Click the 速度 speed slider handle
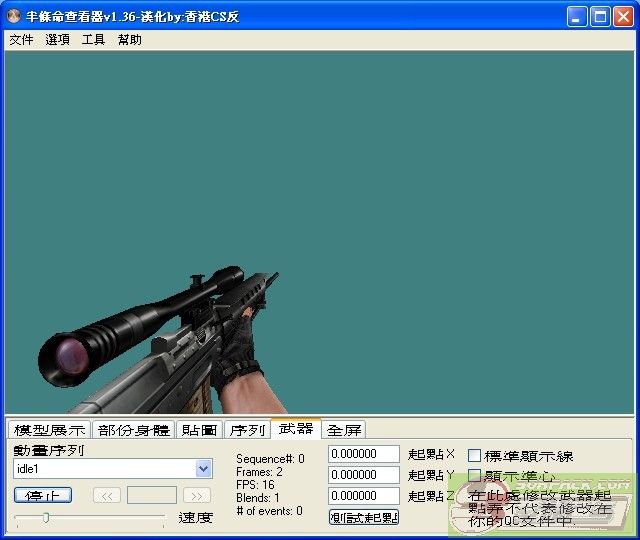This screenshot has width=640, height=540. pos(46,518)
